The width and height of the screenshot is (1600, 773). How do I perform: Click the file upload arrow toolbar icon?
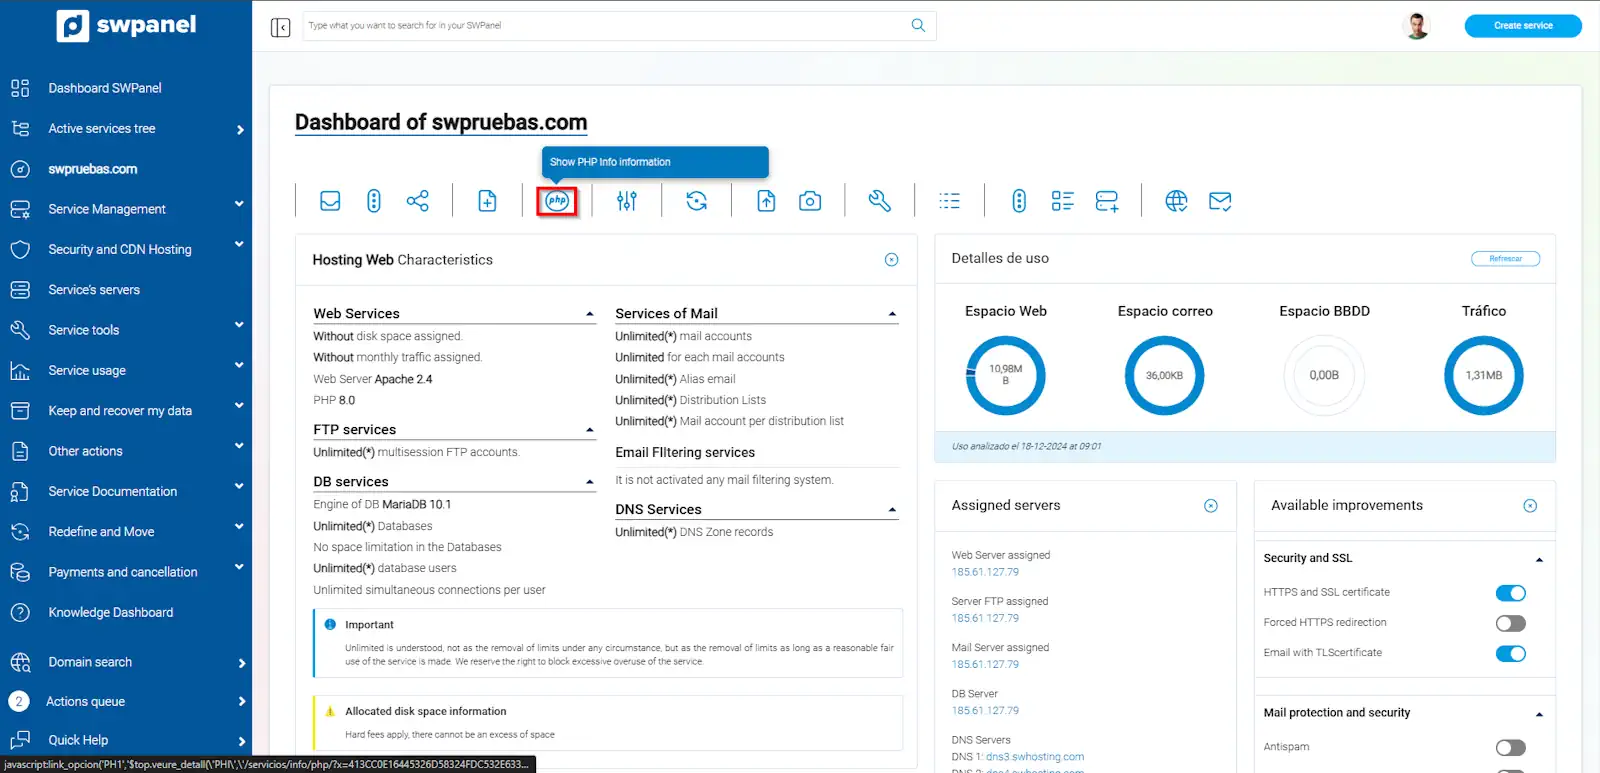766,201
